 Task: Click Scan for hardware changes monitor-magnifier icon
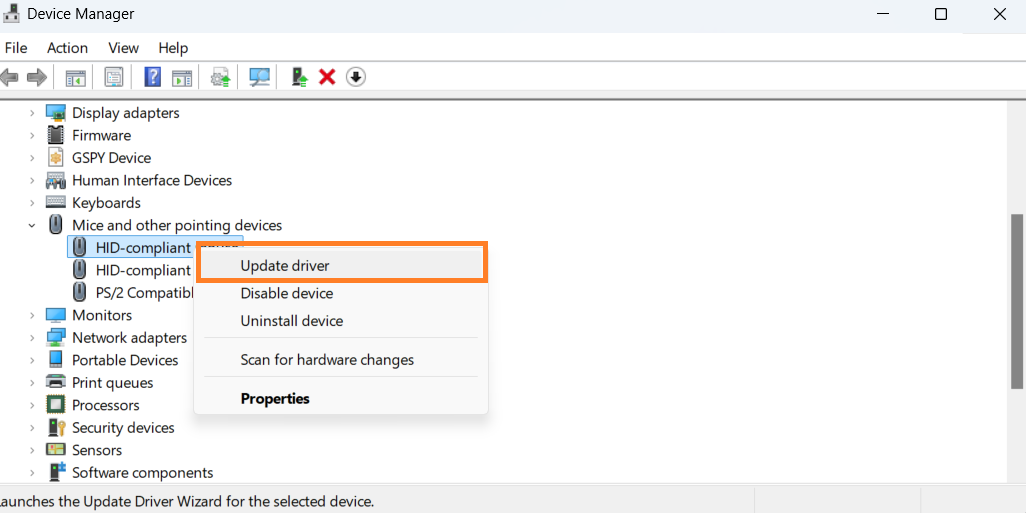pyautogui.click(x=260, y=77)
